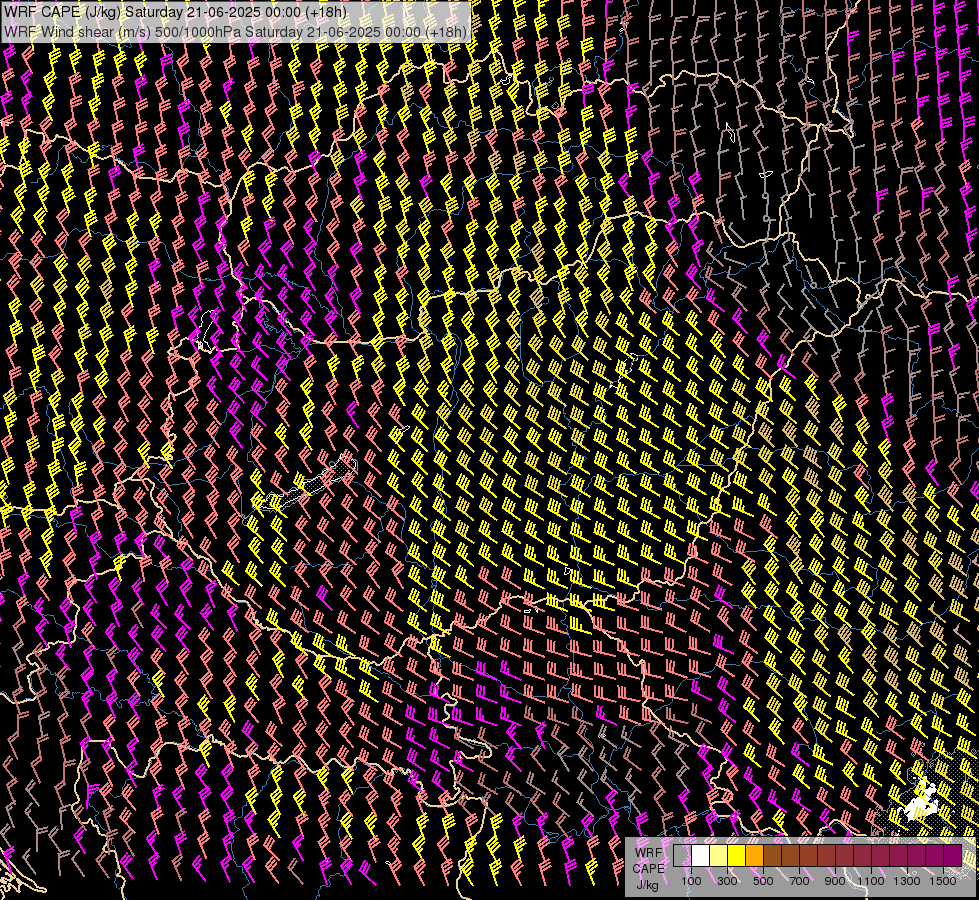Image resolution: width=979 pixels, height=900 pixels.
Task: Click the '500' legend label
Action: tap(763, 881)
